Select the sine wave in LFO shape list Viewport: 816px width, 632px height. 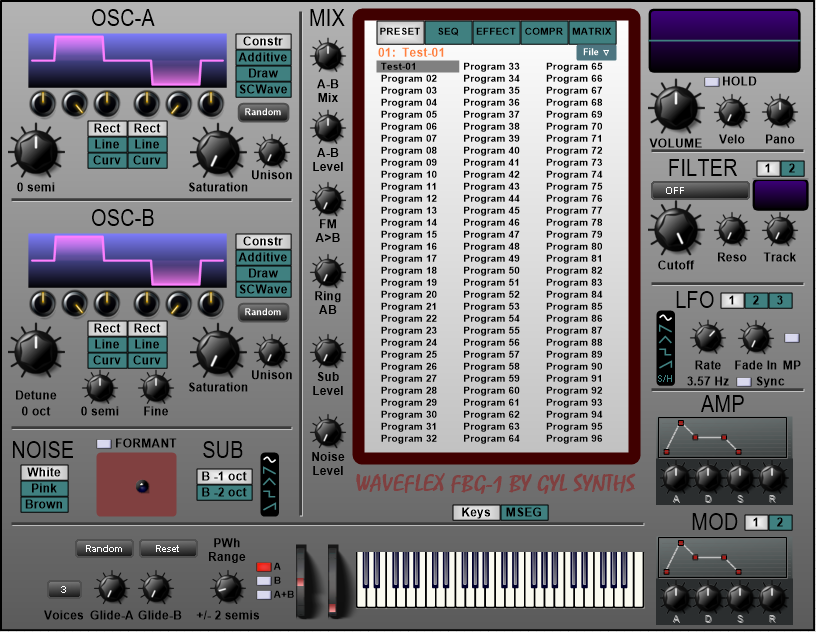[665, 320]
